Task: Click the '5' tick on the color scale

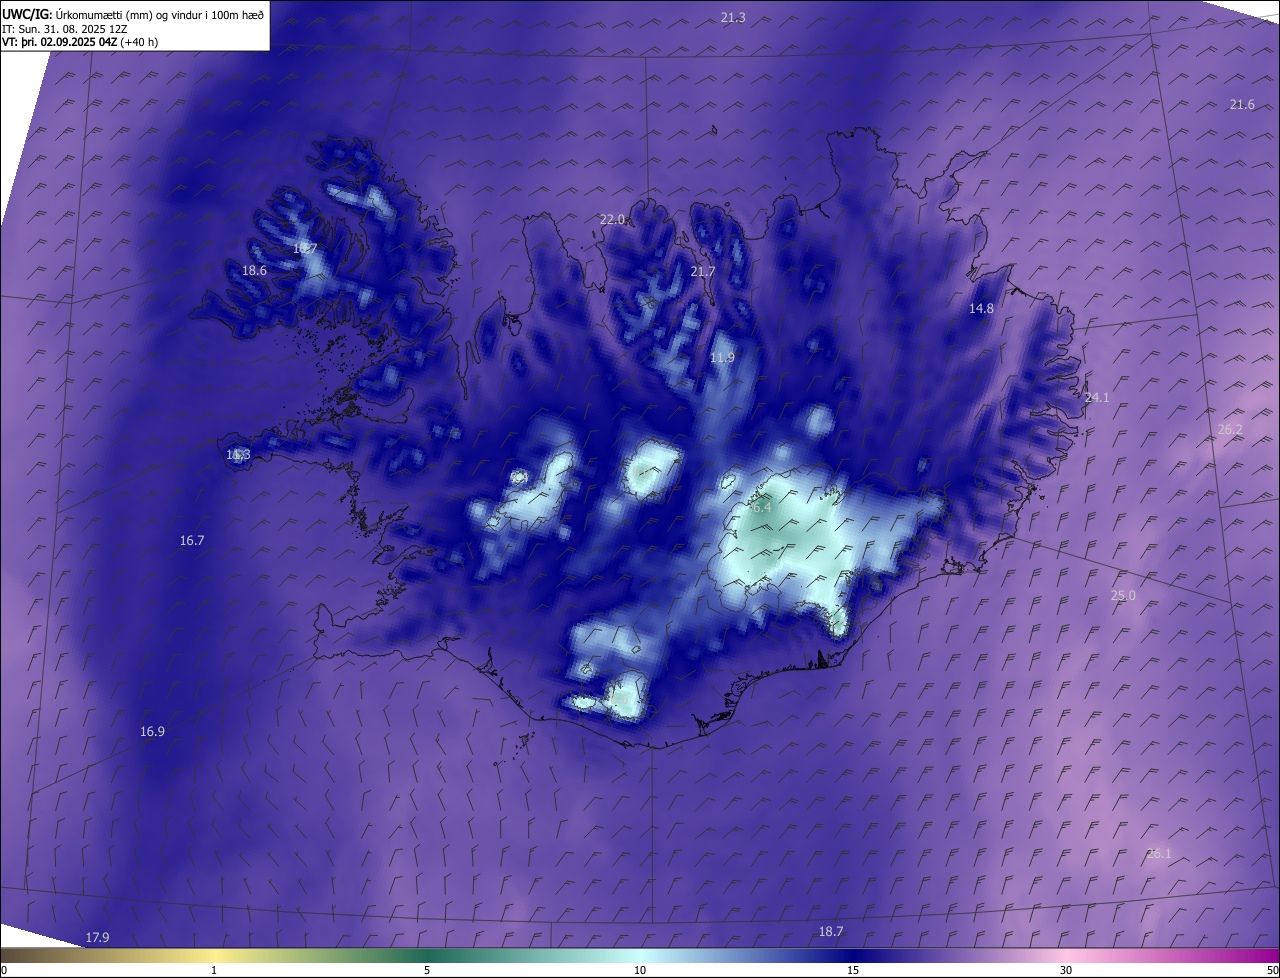Action: coord(427,971)
